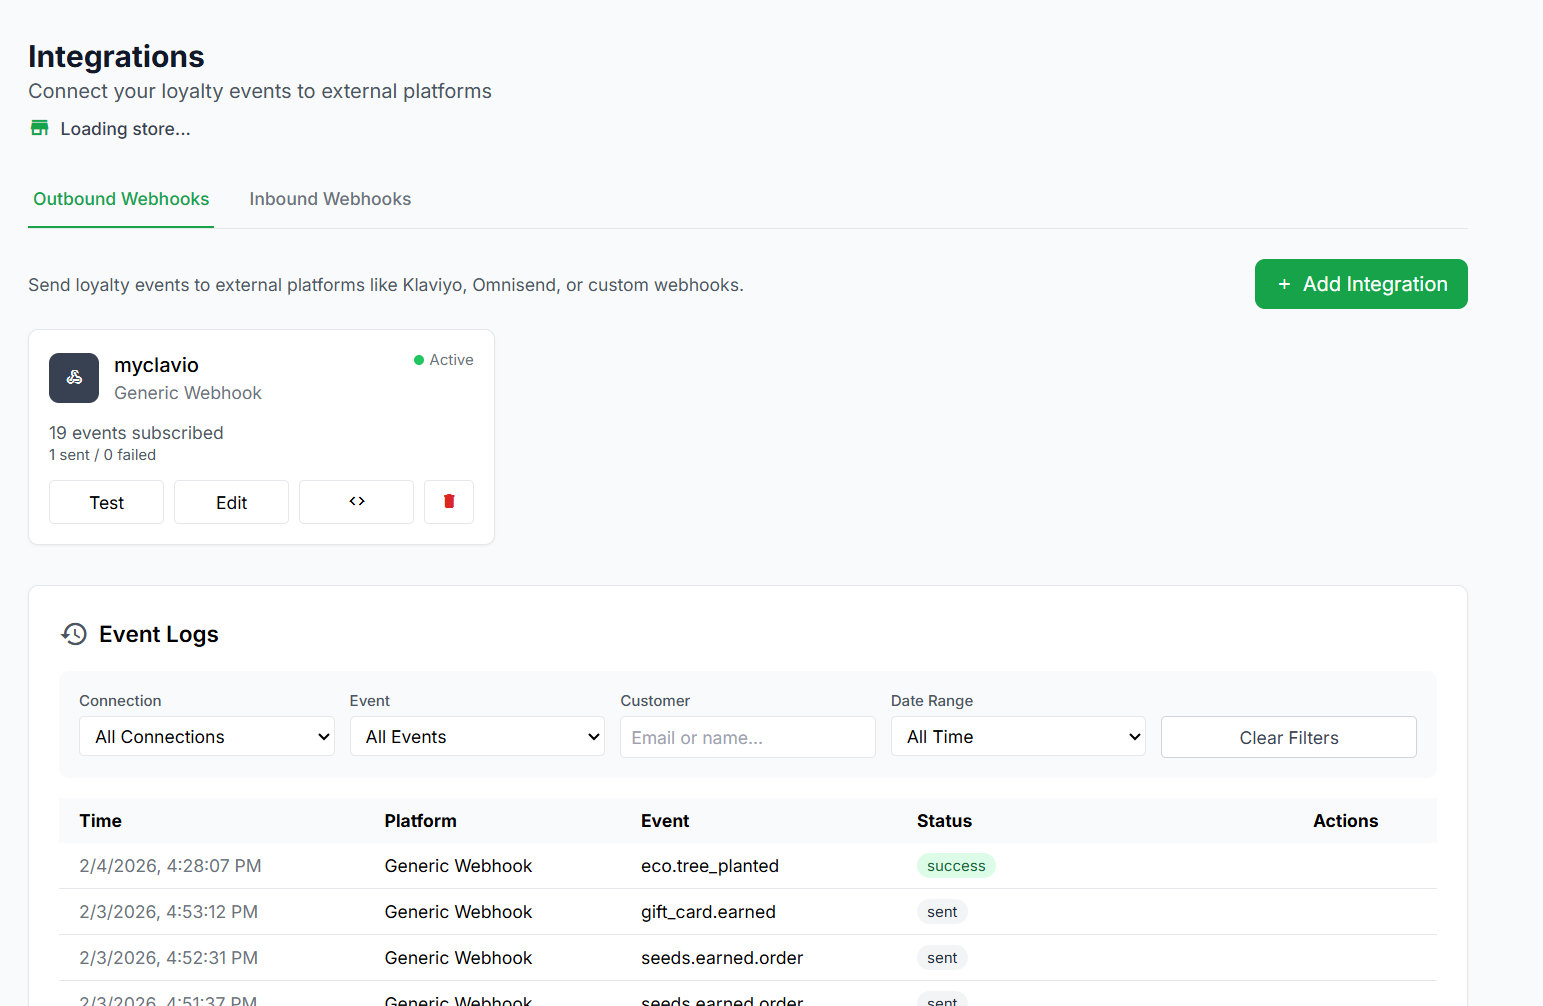Click the sent badge for seeds.earned.order at 4:52:31 PM

pyautogui.click(x=942, y=958)
